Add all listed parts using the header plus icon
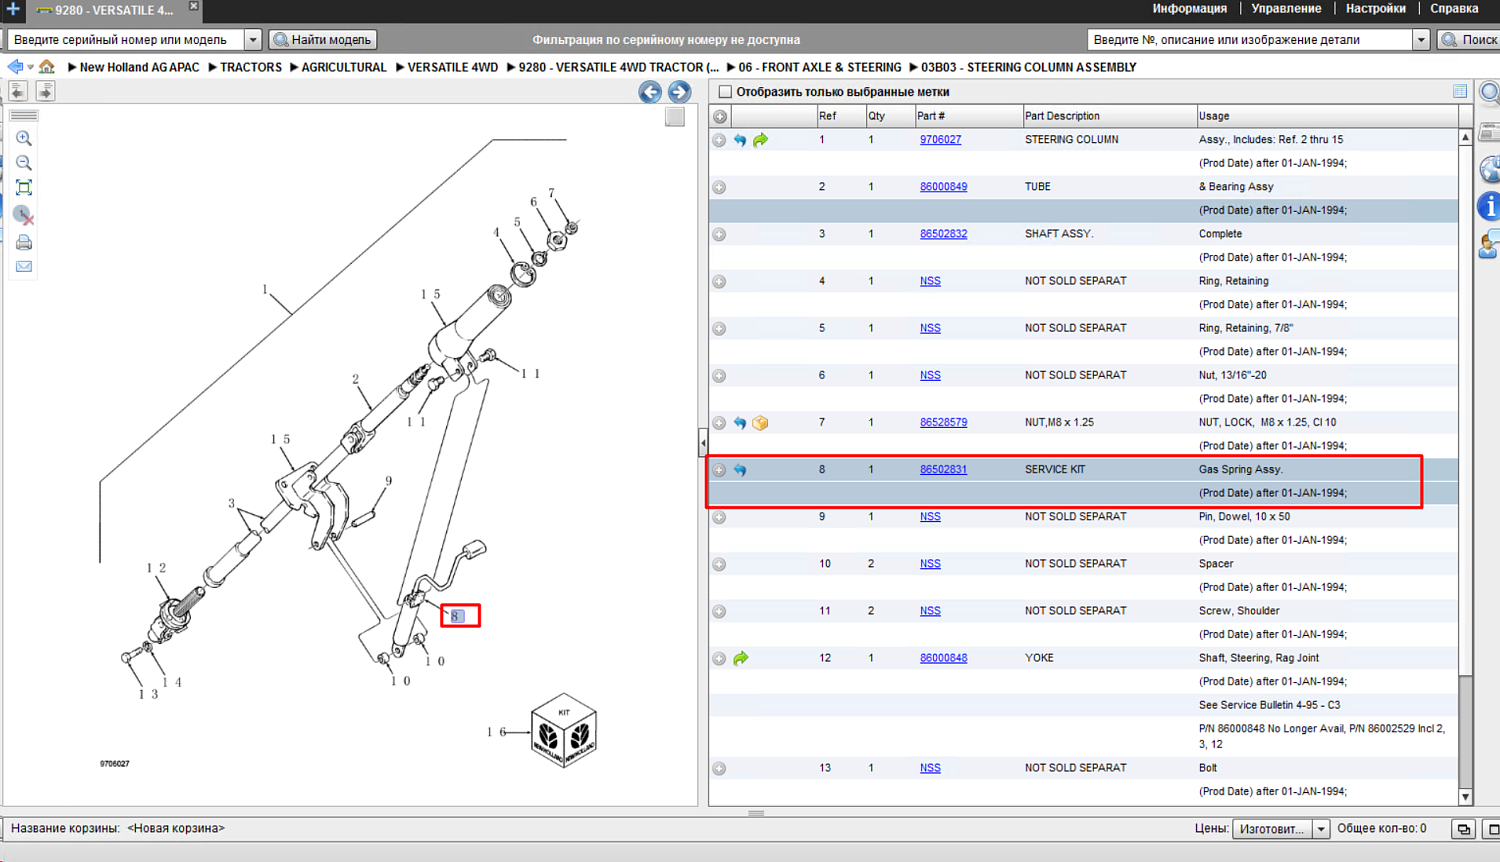Viewport: 1500px width, 862px height. point(720,116)
